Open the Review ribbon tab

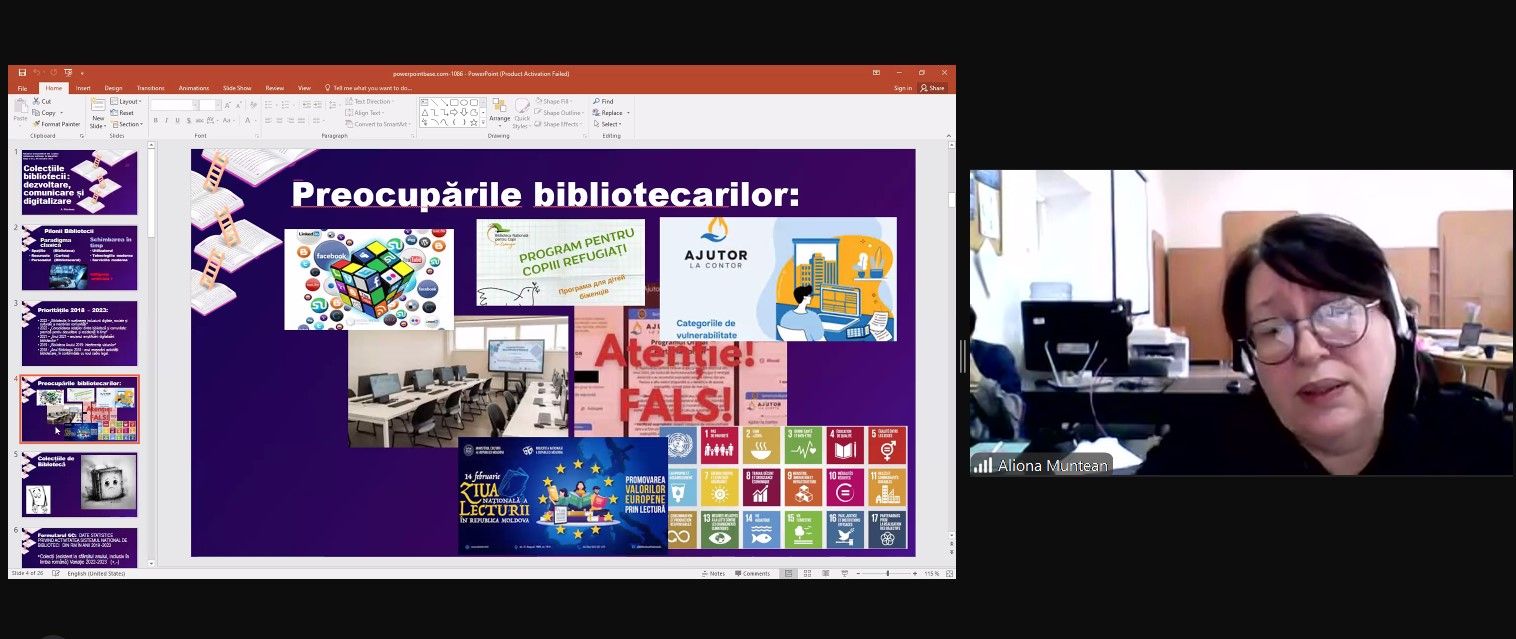[x=274, y=88]
